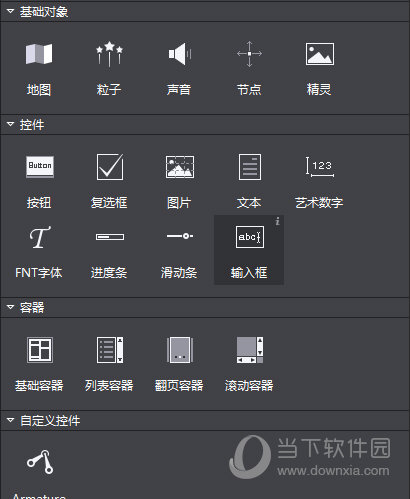Select the 节点 node object
Screen dimensions: 410x499
249,54
